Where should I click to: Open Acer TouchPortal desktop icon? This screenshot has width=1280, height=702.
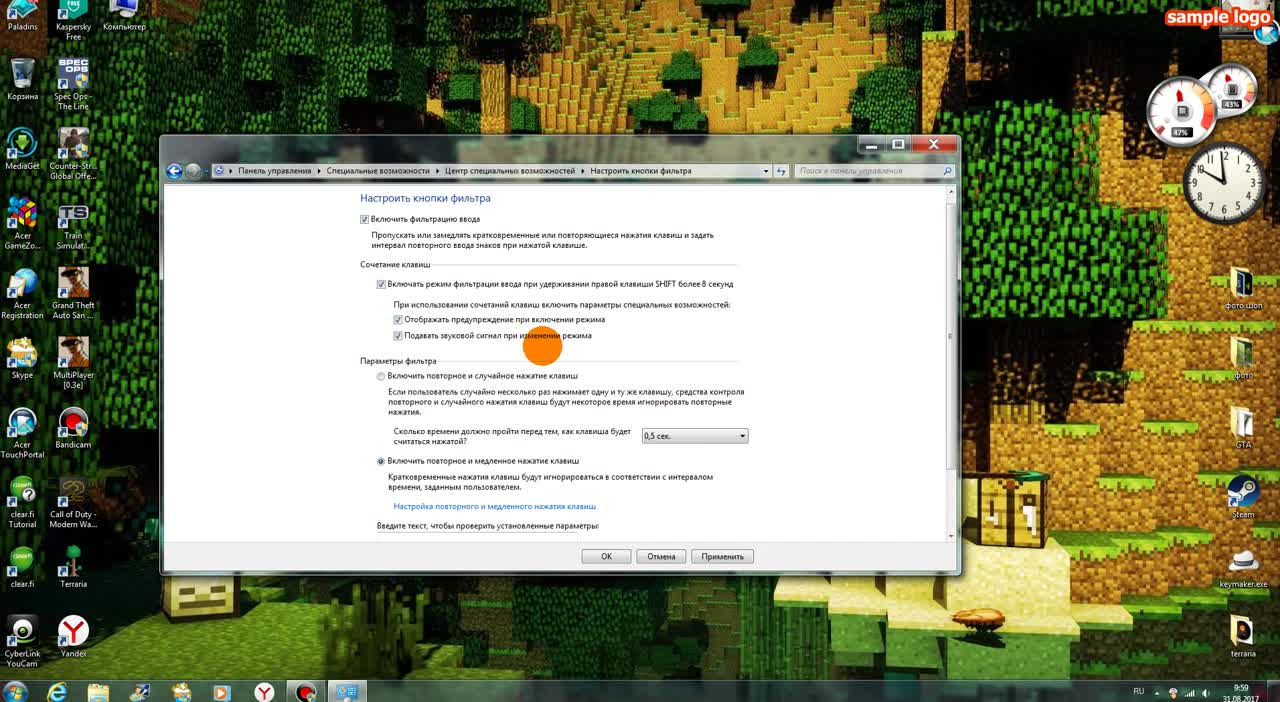(x=22, y=433)
